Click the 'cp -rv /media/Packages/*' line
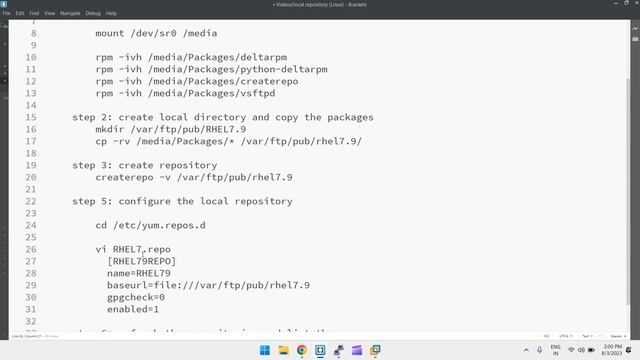Image resolution: width=640 pixels, height=360 pixels. point(229,141)
